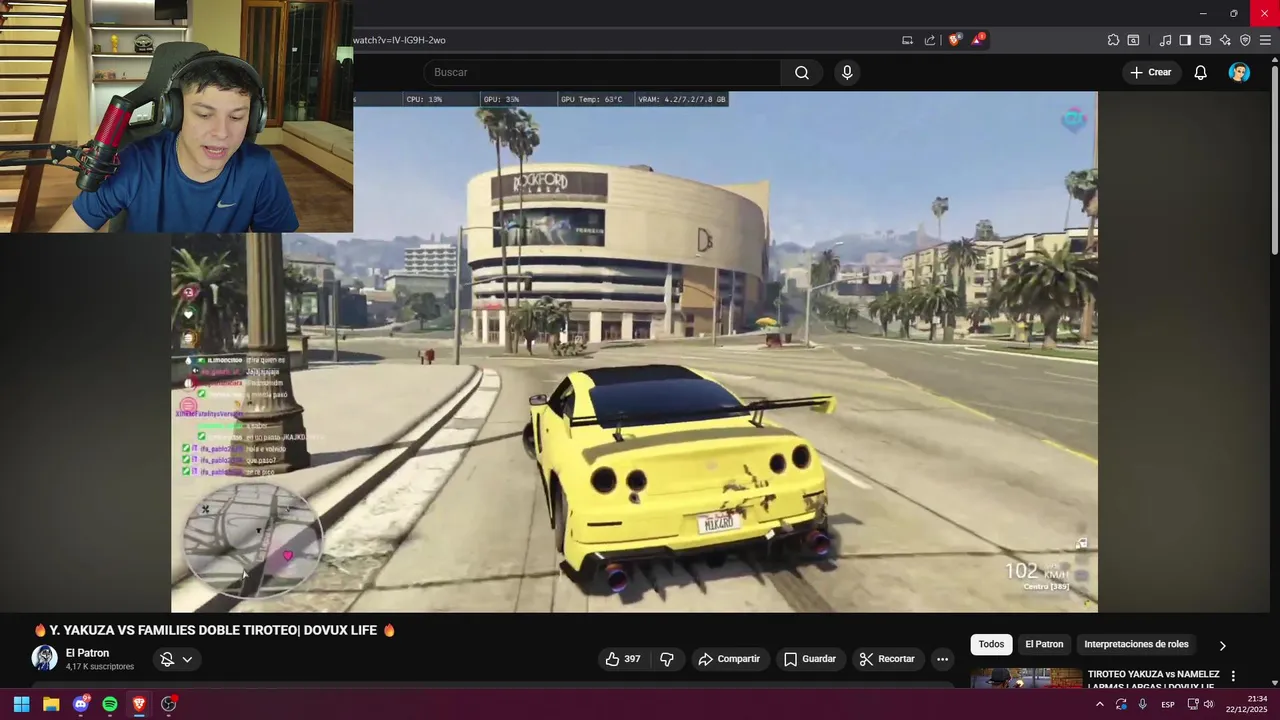The image size is (1280, 720).
Task: Open the Brave playlist music-note icon
Action: [1165, 40]
